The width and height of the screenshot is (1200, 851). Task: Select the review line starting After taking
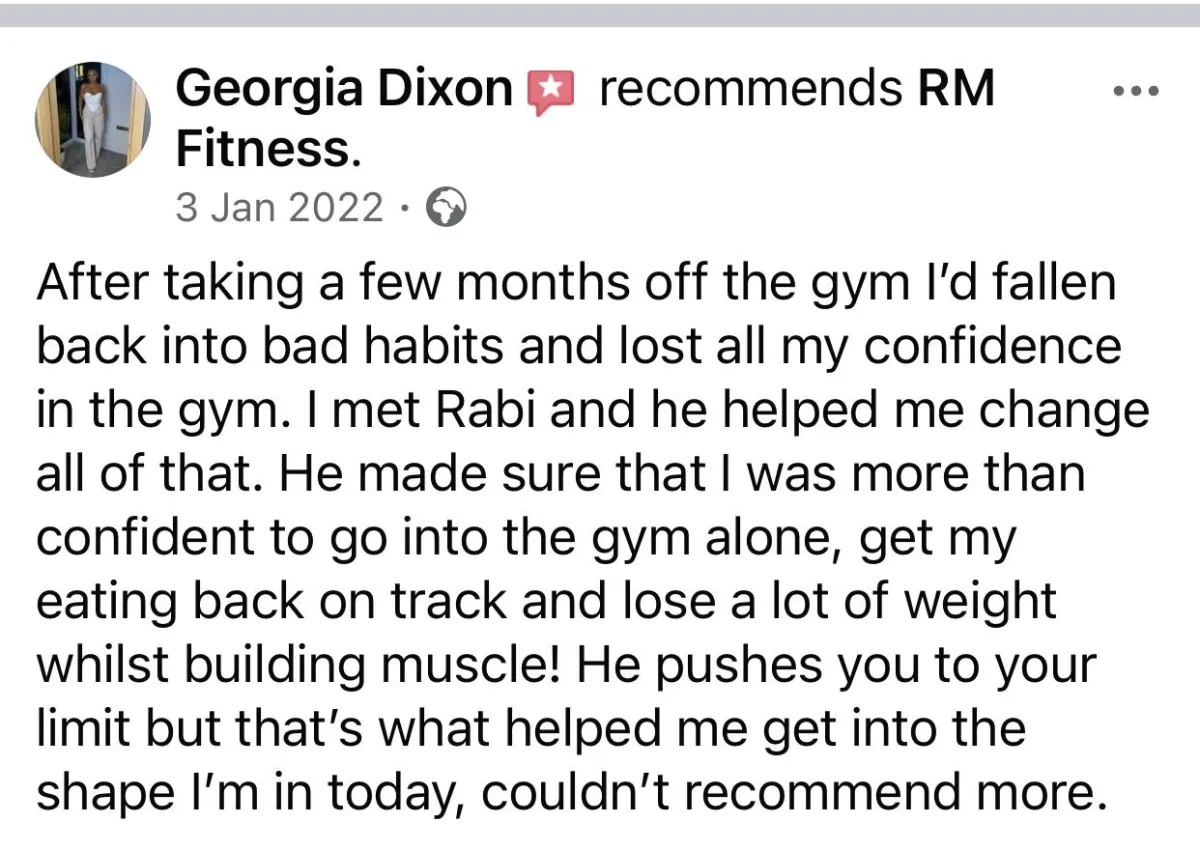click(x=575, y=285)
